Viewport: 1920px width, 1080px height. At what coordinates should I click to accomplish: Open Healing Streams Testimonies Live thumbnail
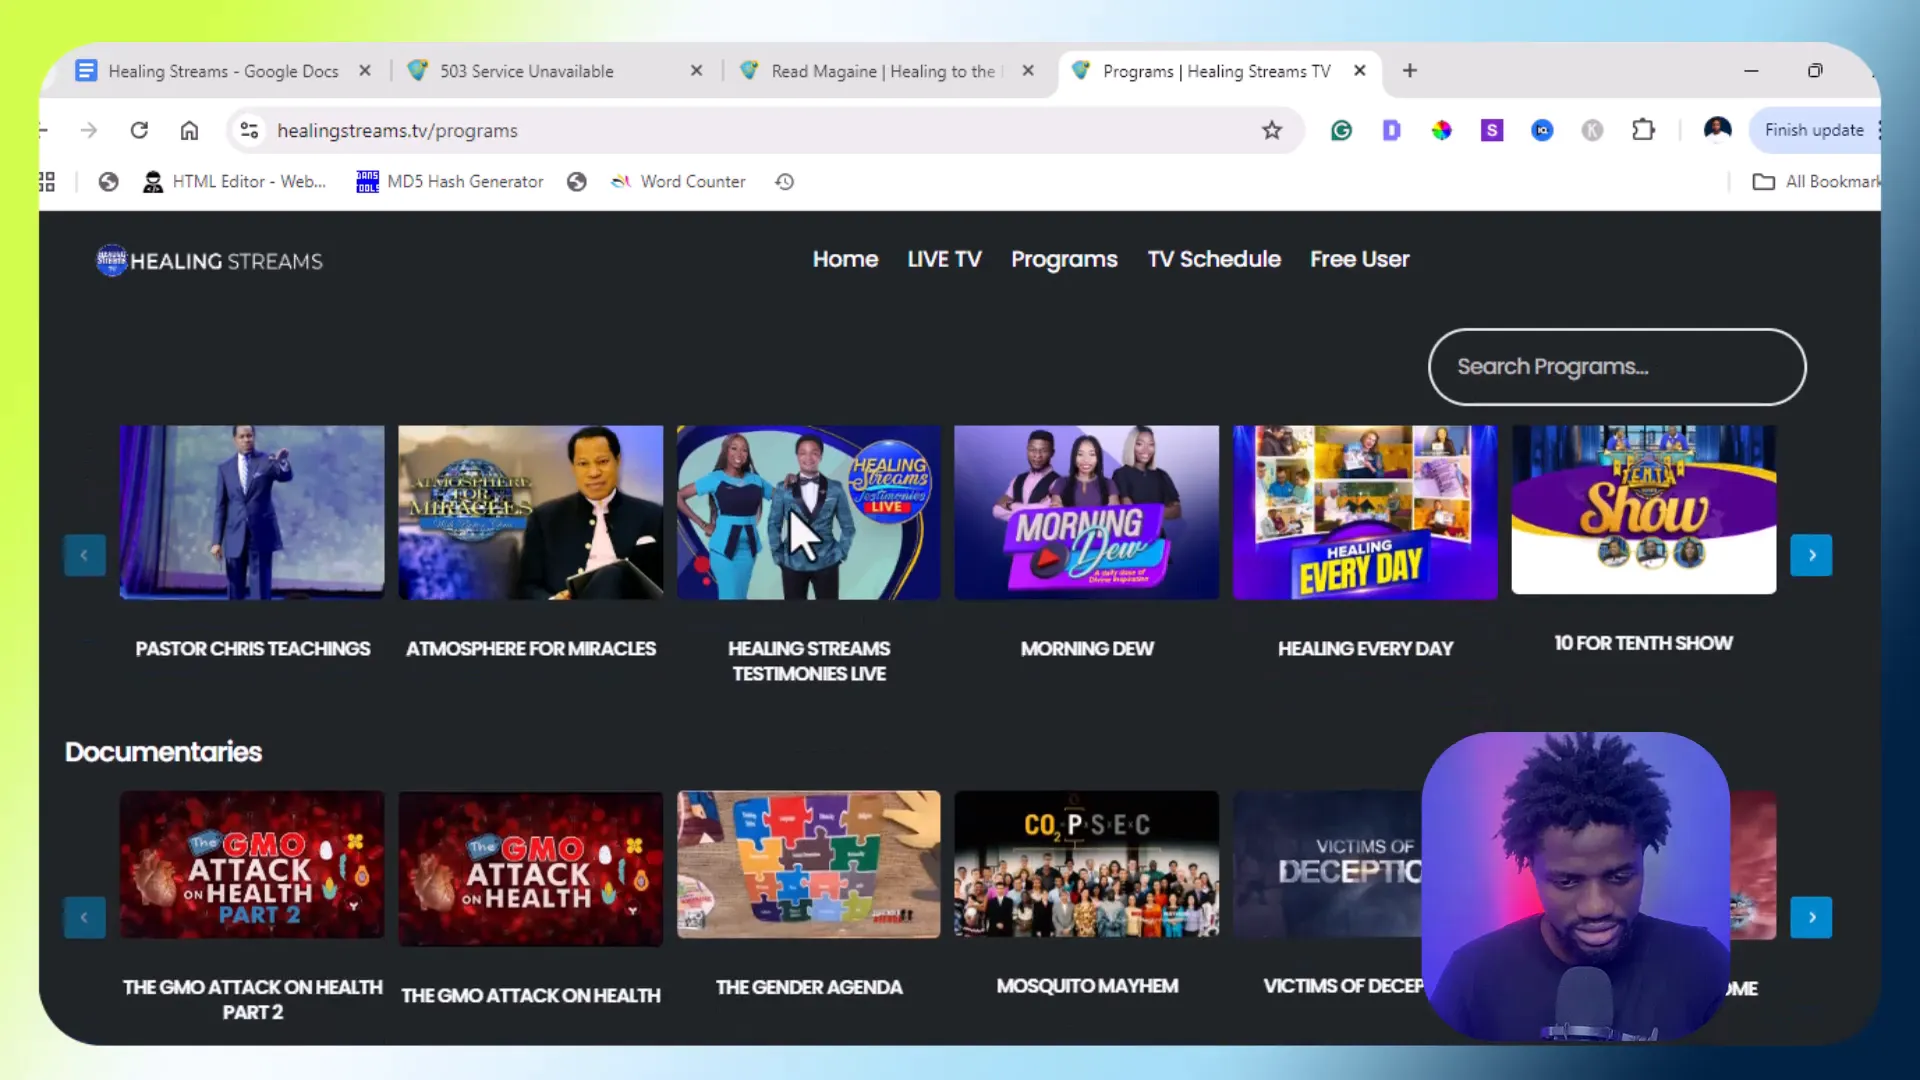808,512
